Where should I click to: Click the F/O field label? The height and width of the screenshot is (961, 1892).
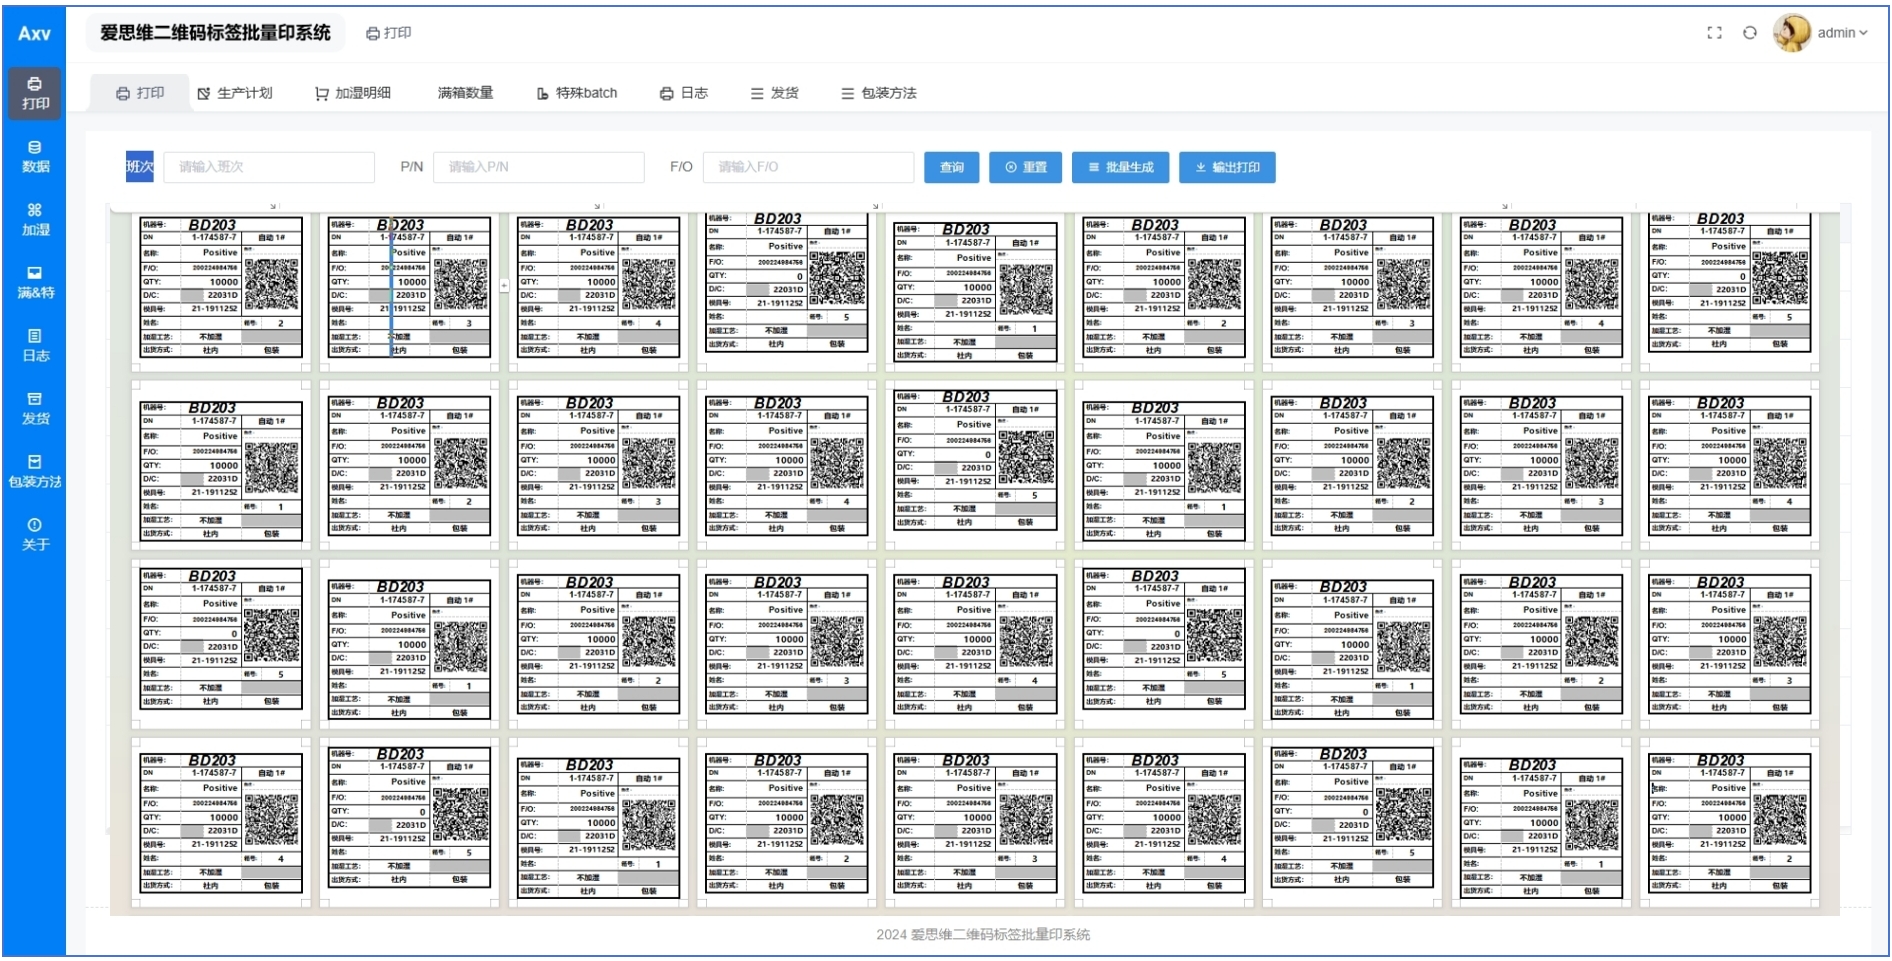[x=681, y=167]
